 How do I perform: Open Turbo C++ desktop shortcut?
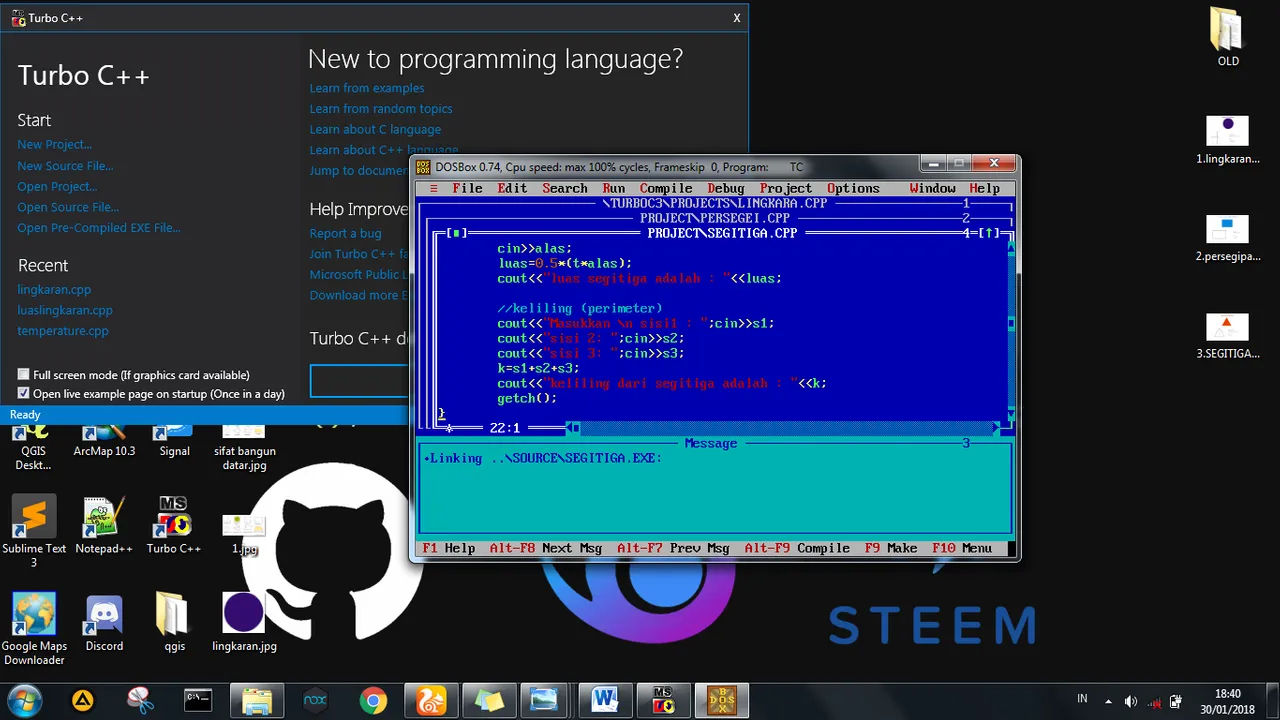[x=174, y=526]
